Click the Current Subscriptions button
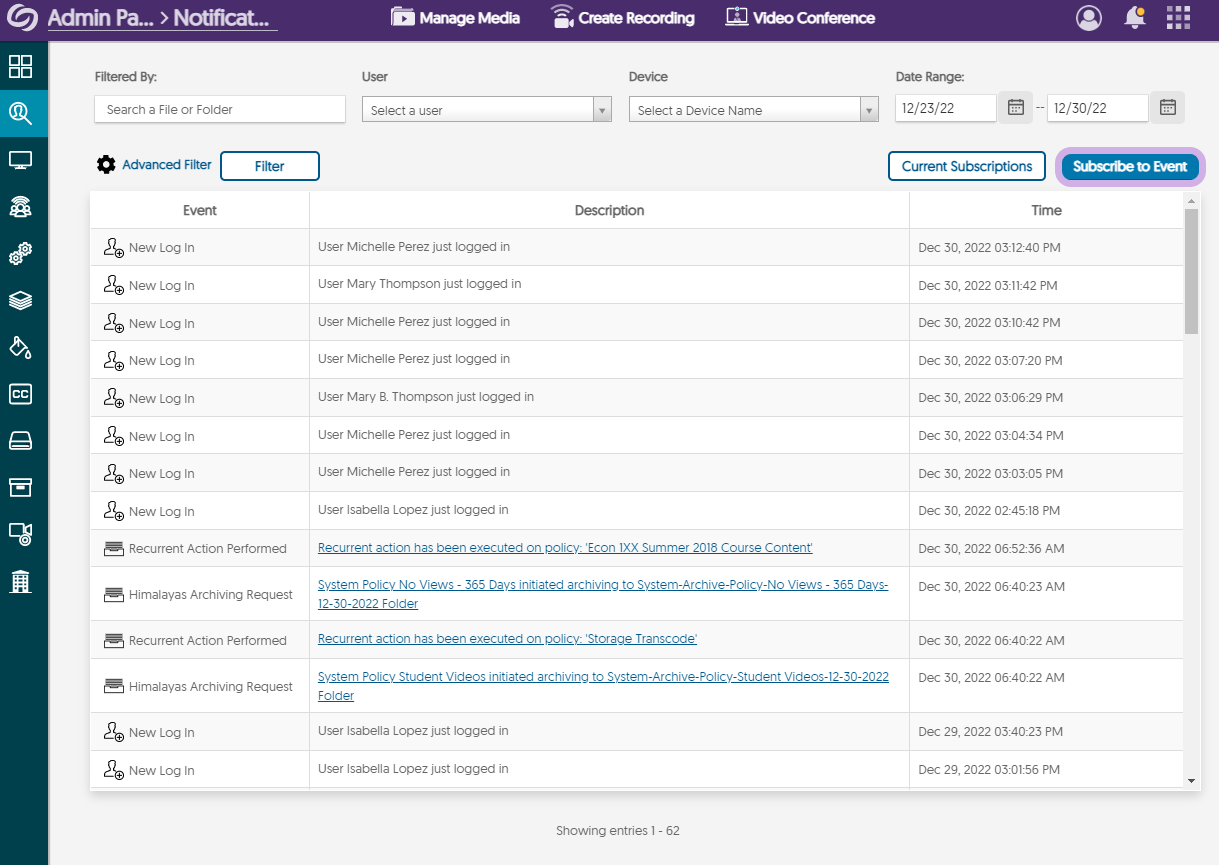 coord(966,167)
